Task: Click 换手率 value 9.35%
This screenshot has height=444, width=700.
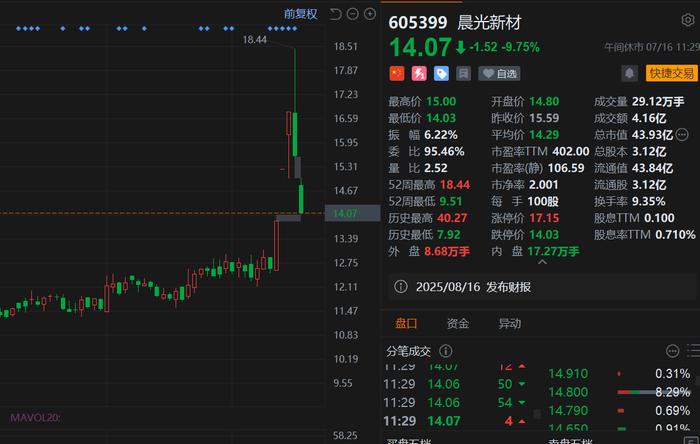Action: (649, 201)
